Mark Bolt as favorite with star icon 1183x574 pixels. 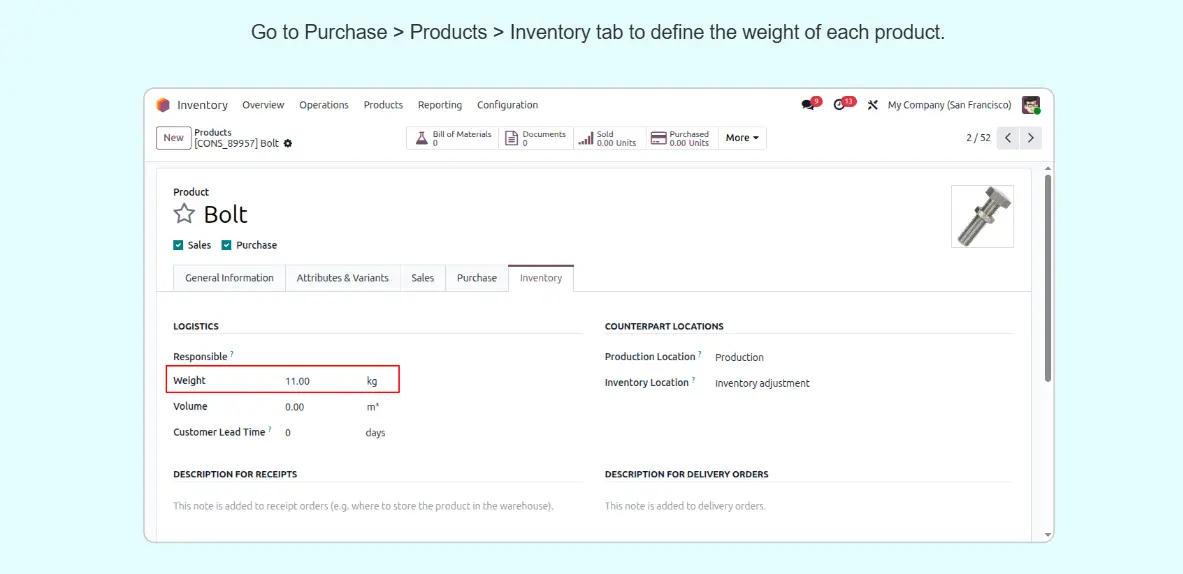point(184,214)
